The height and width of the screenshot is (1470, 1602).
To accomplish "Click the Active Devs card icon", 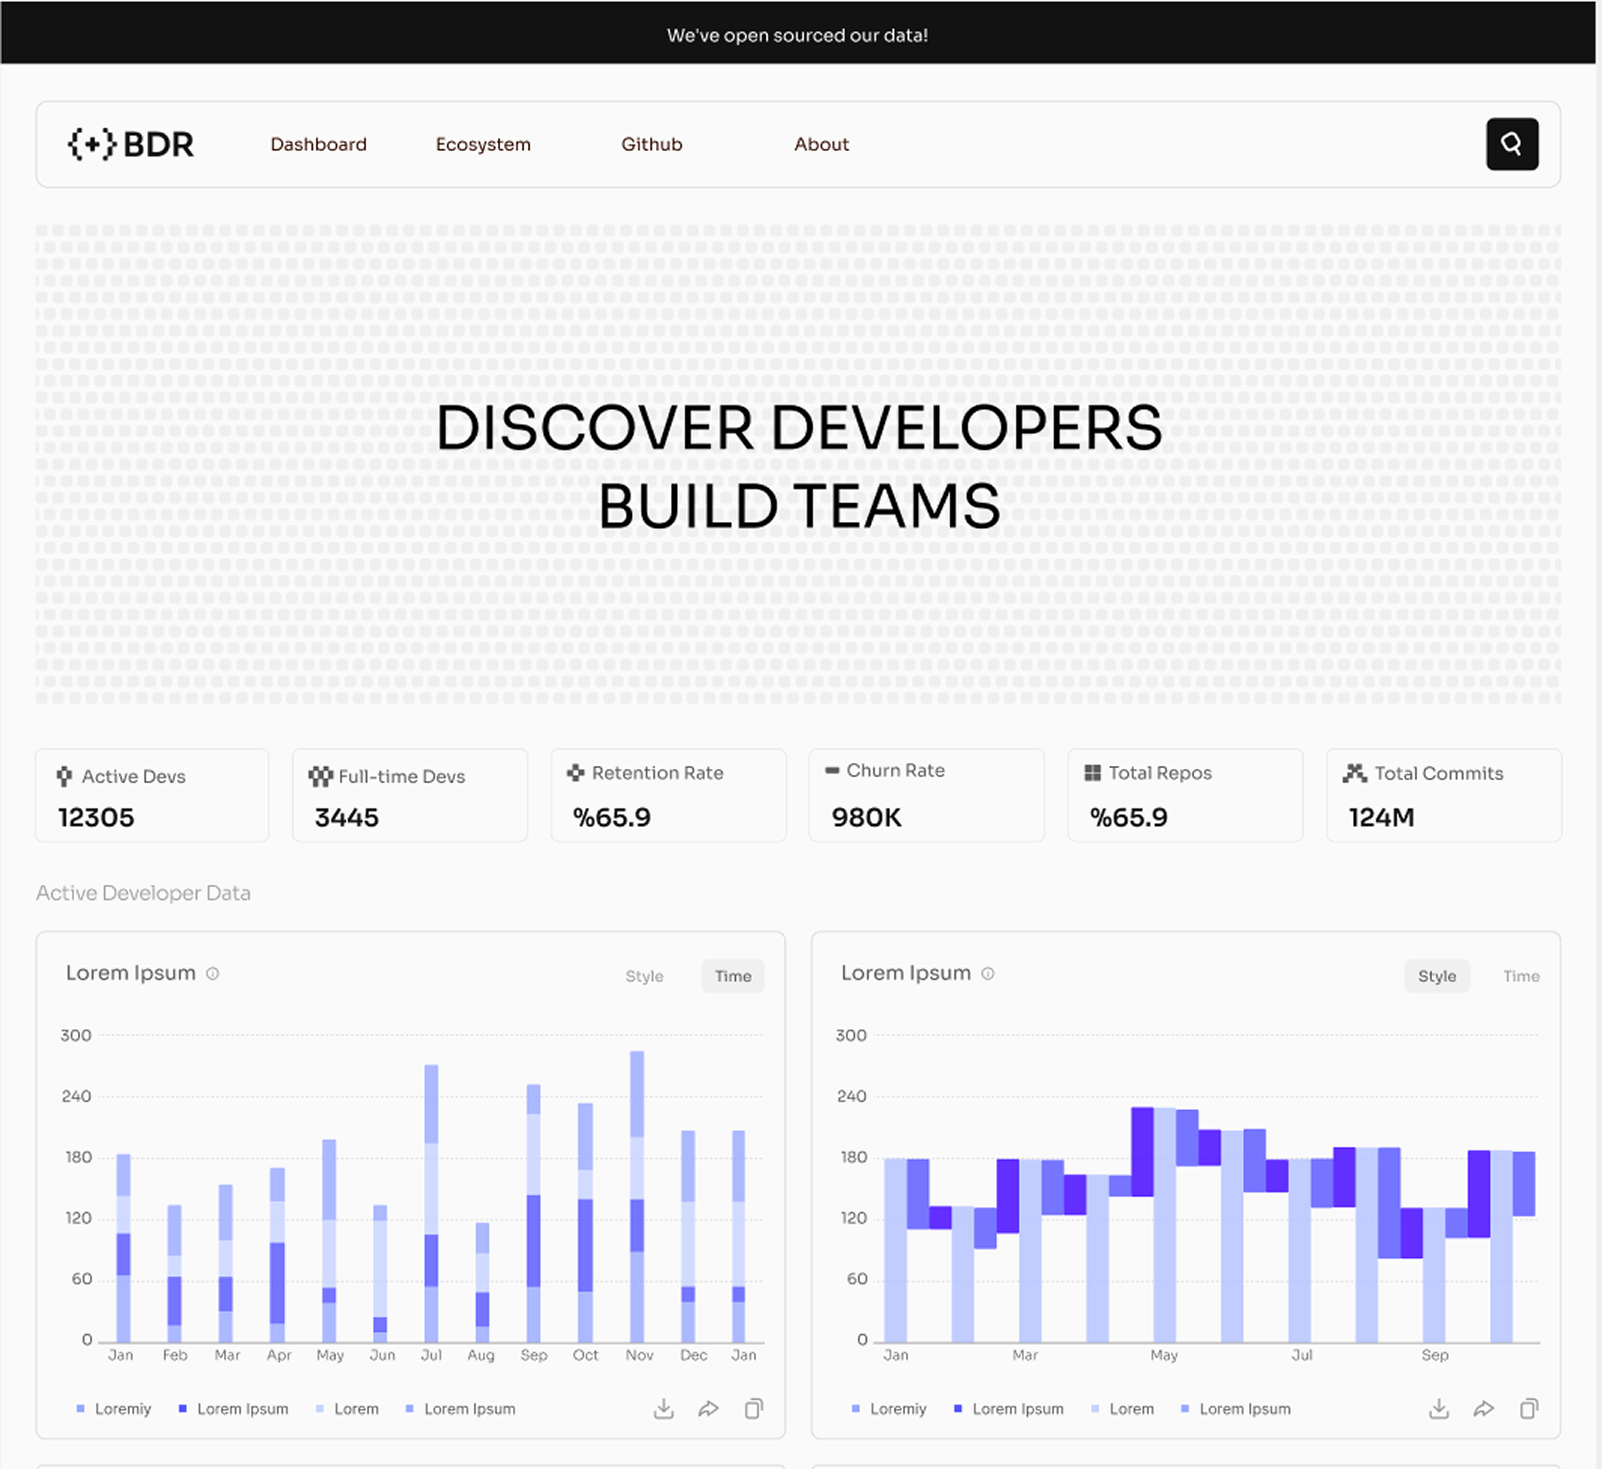I will click(64, 776).
